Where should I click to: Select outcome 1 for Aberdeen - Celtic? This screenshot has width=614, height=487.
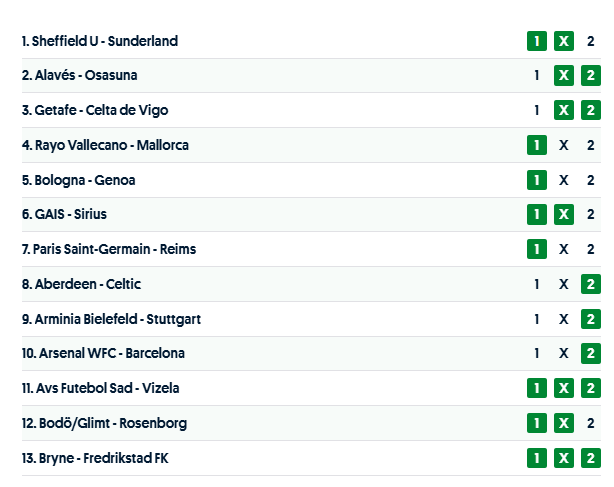(537, 284)
